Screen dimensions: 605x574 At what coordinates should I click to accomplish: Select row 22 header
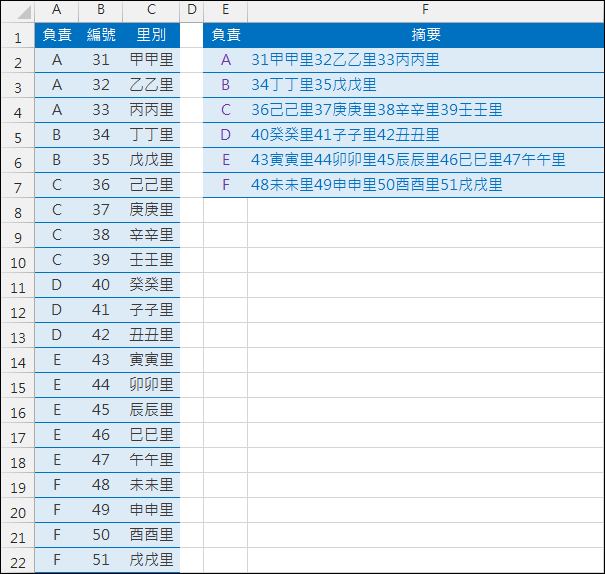point(18,560)
